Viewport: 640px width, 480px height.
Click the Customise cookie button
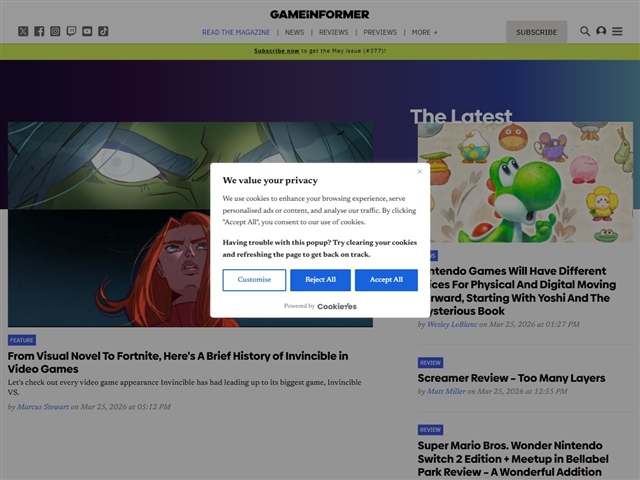(254, 280)
